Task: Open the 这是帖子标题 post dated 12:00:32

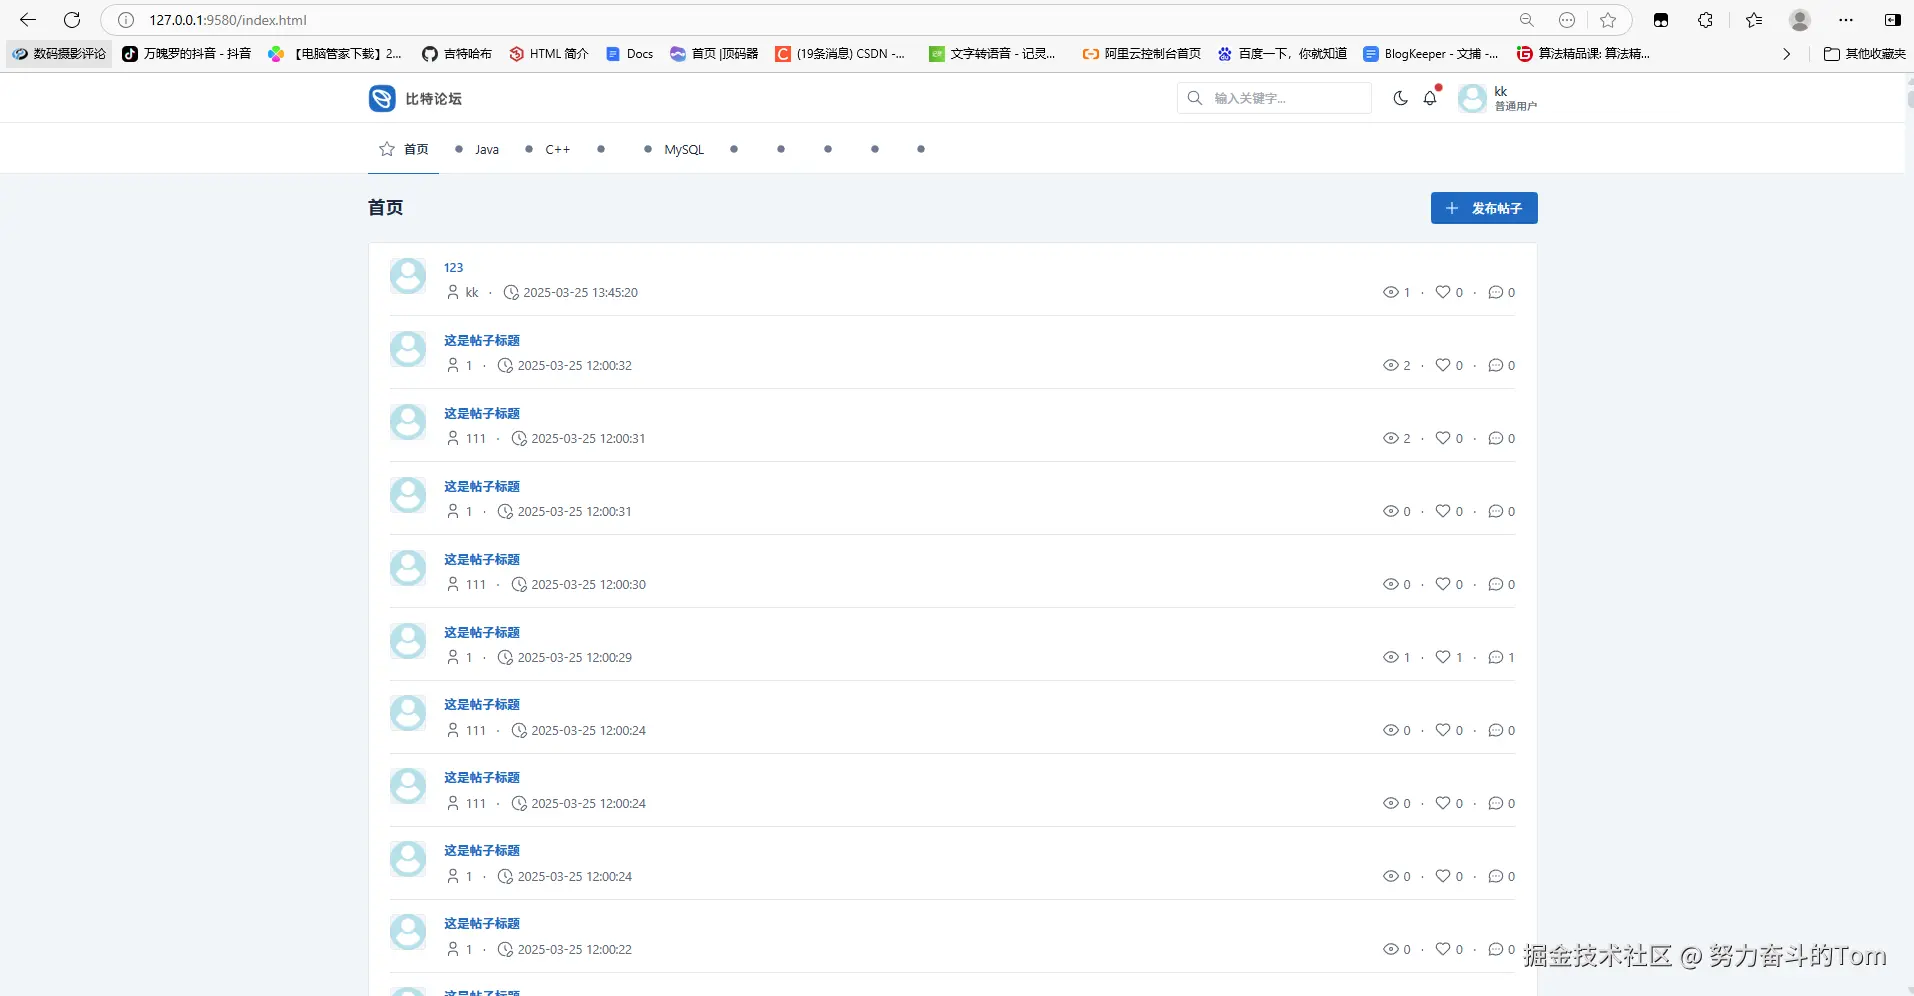Action: 482,340
